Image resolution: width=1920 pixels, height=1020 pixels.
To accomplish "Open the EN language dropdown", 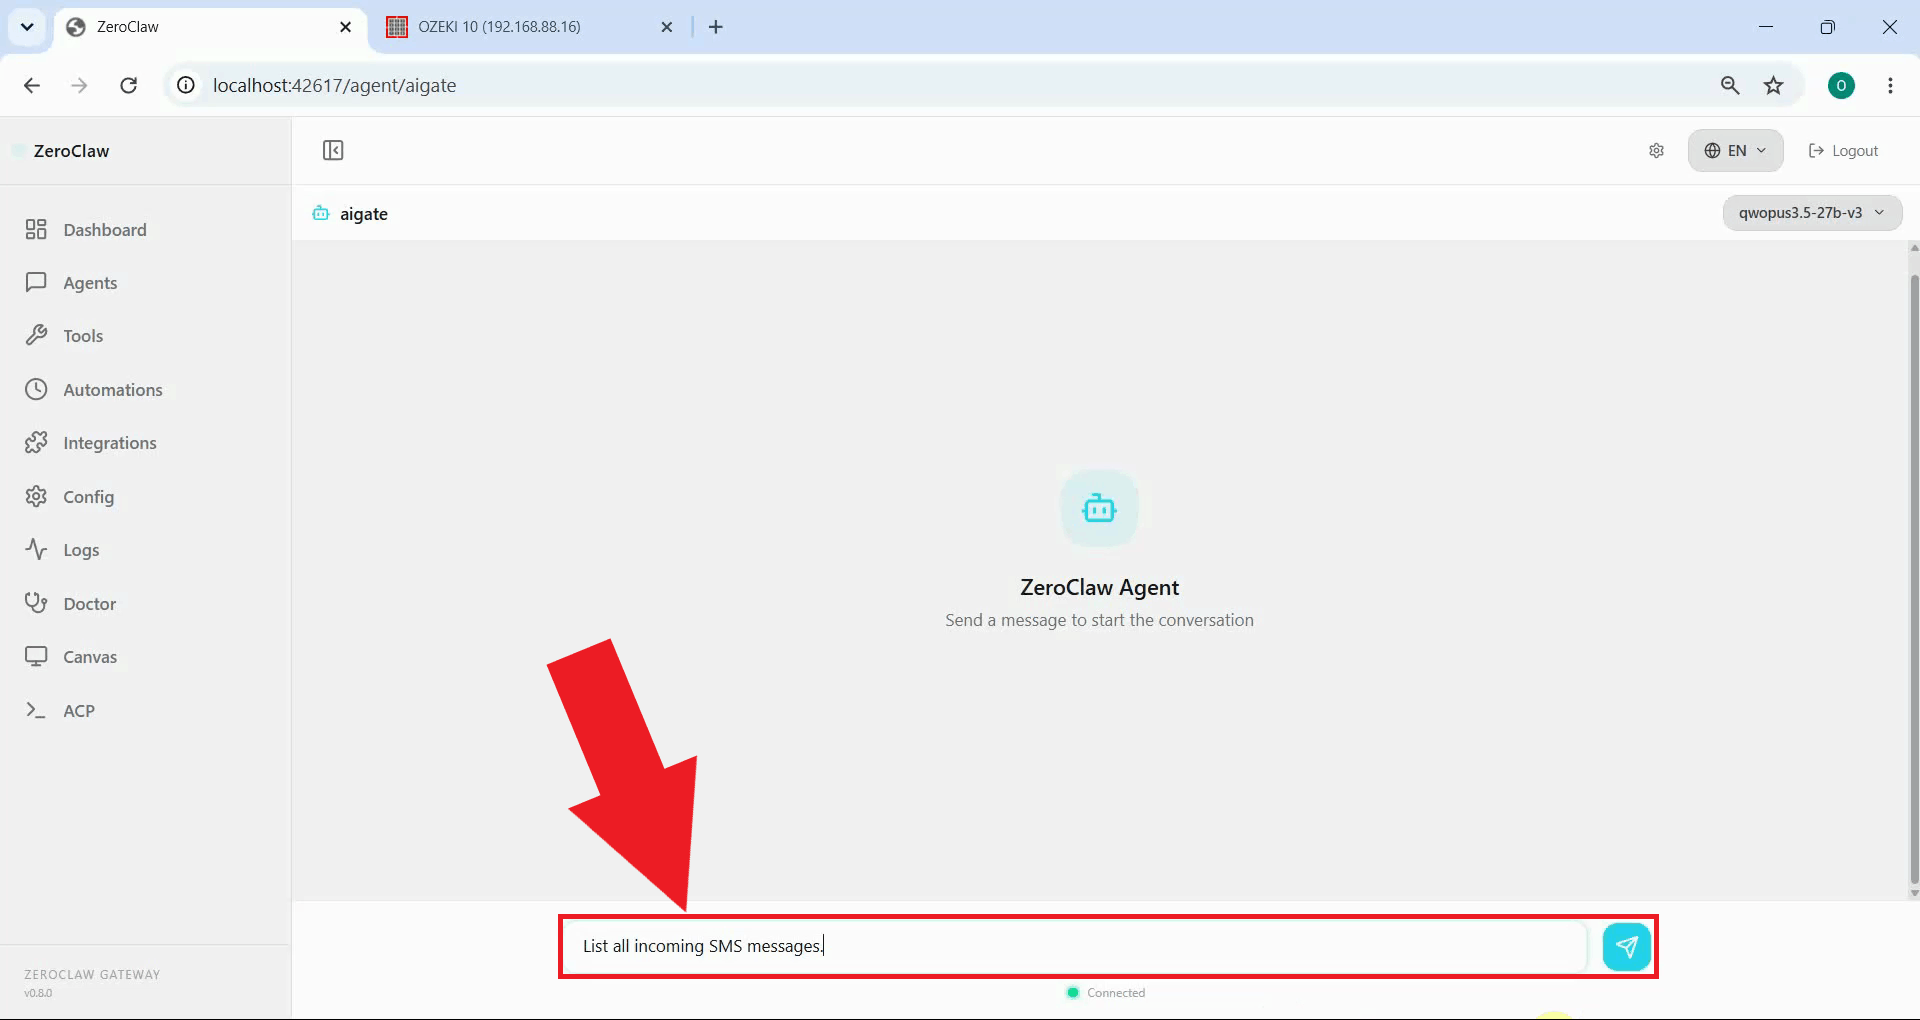I will tap(1735, 150).
